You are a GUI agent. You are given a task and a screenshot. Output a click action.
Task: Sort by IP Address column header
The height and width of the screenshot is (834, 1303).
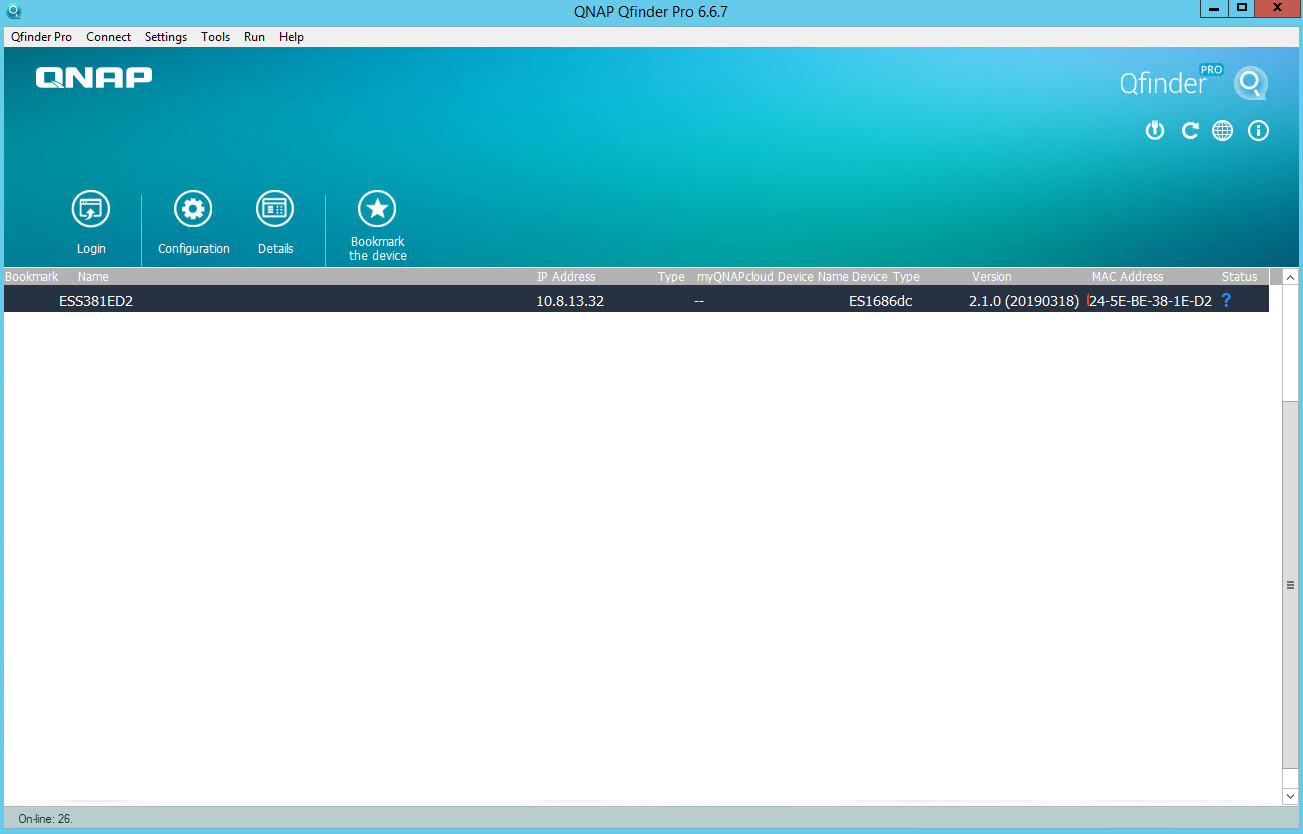point(566,277)
